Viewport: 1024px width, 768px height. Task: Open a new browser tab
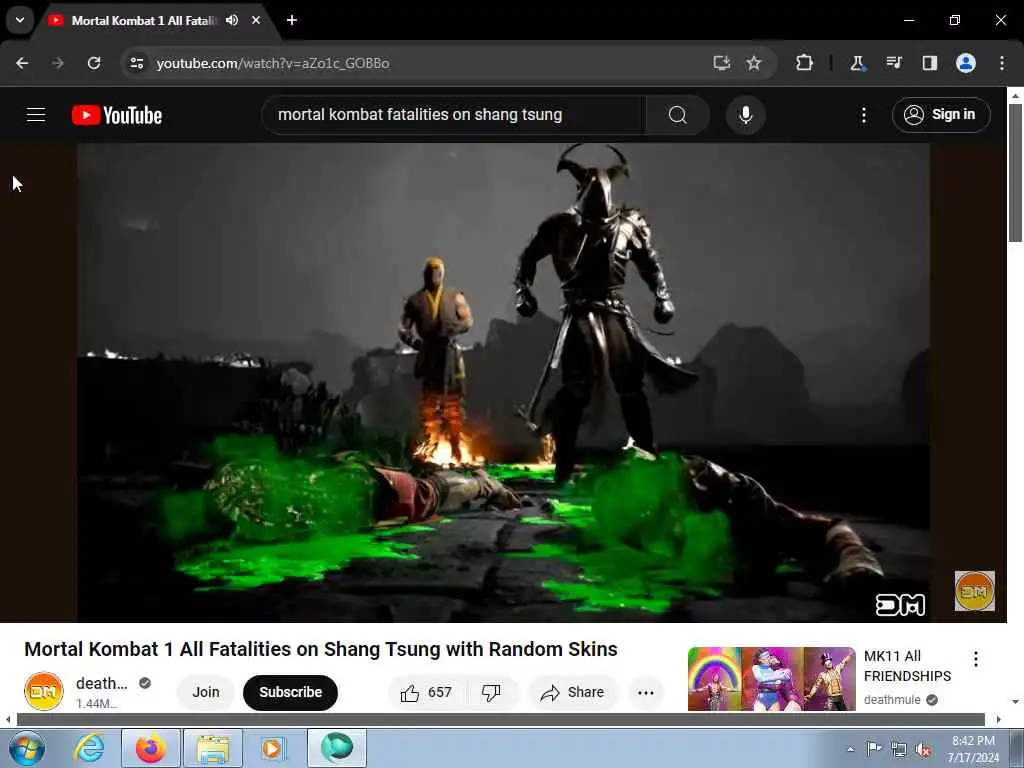(292, 20)
